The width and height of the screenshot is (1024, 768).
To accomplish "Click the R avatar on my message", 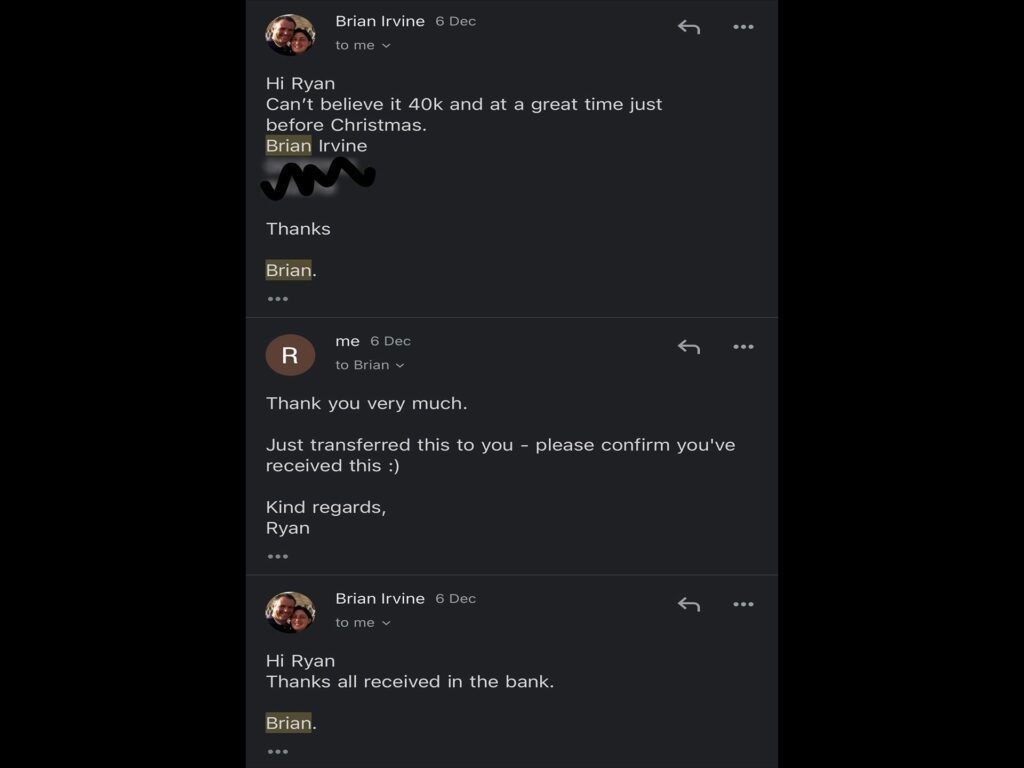I will 290,355.
